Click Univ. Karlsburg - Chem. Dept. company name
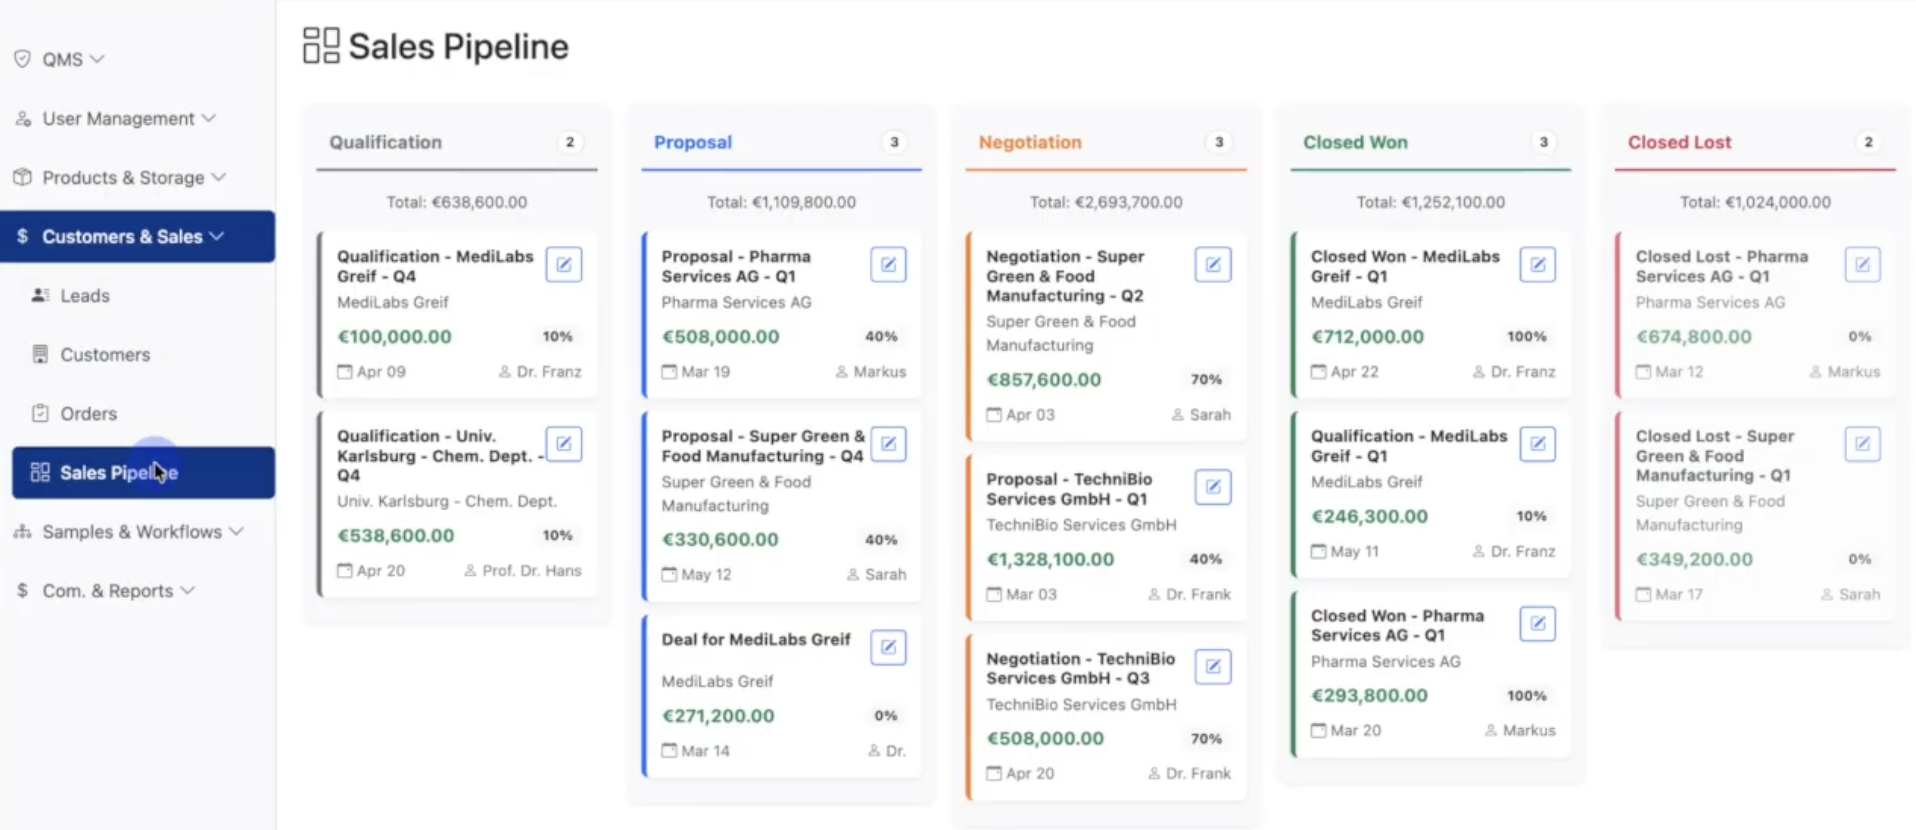Image resolution: width=1916 pixels, height=830 pixels. pyautogui.click(x=447, y=501)
